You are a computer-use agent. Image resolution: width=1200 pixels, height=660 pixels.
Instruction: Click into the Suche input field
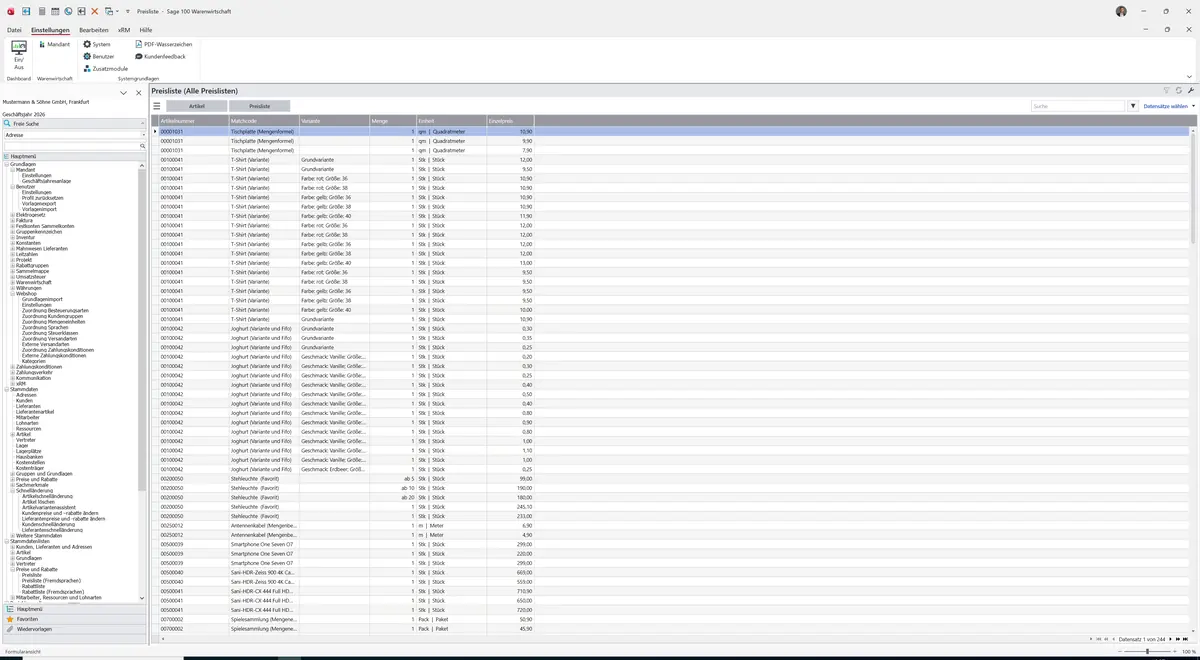coord(1078,106)
